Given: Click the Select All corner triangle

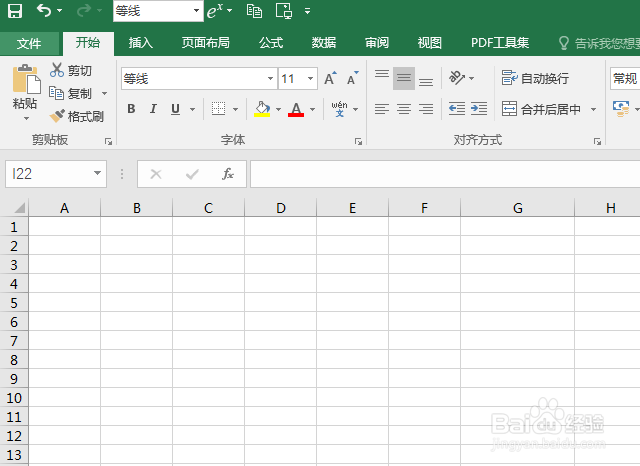Looking at the screenshot, I should (19, 208).
